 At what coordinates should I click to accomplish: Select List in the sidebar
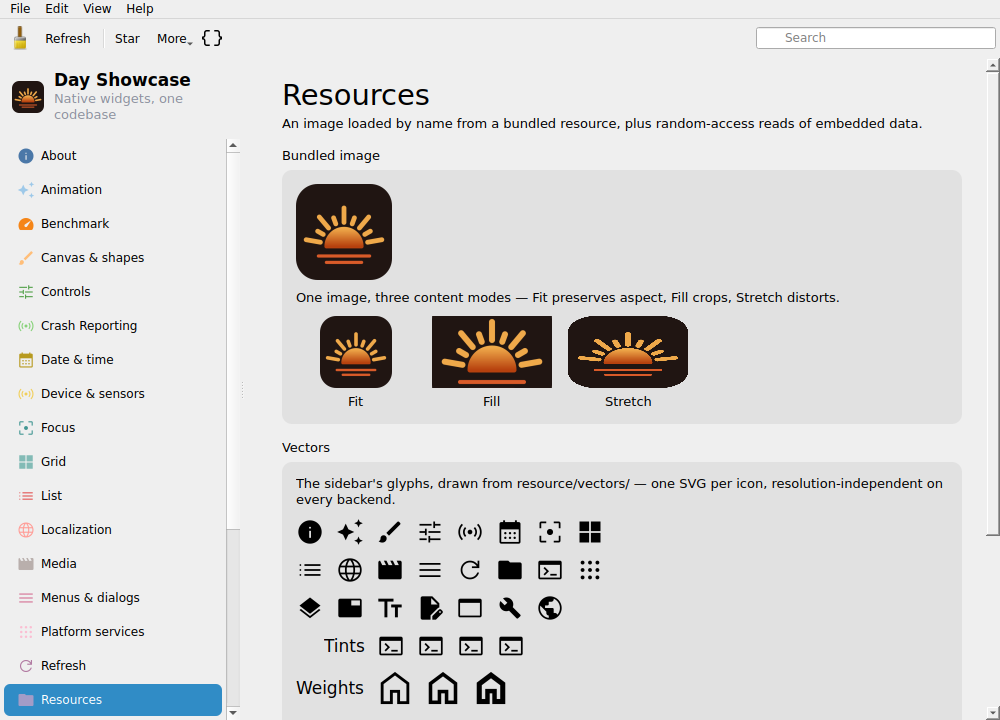click(x=113, y=496)
